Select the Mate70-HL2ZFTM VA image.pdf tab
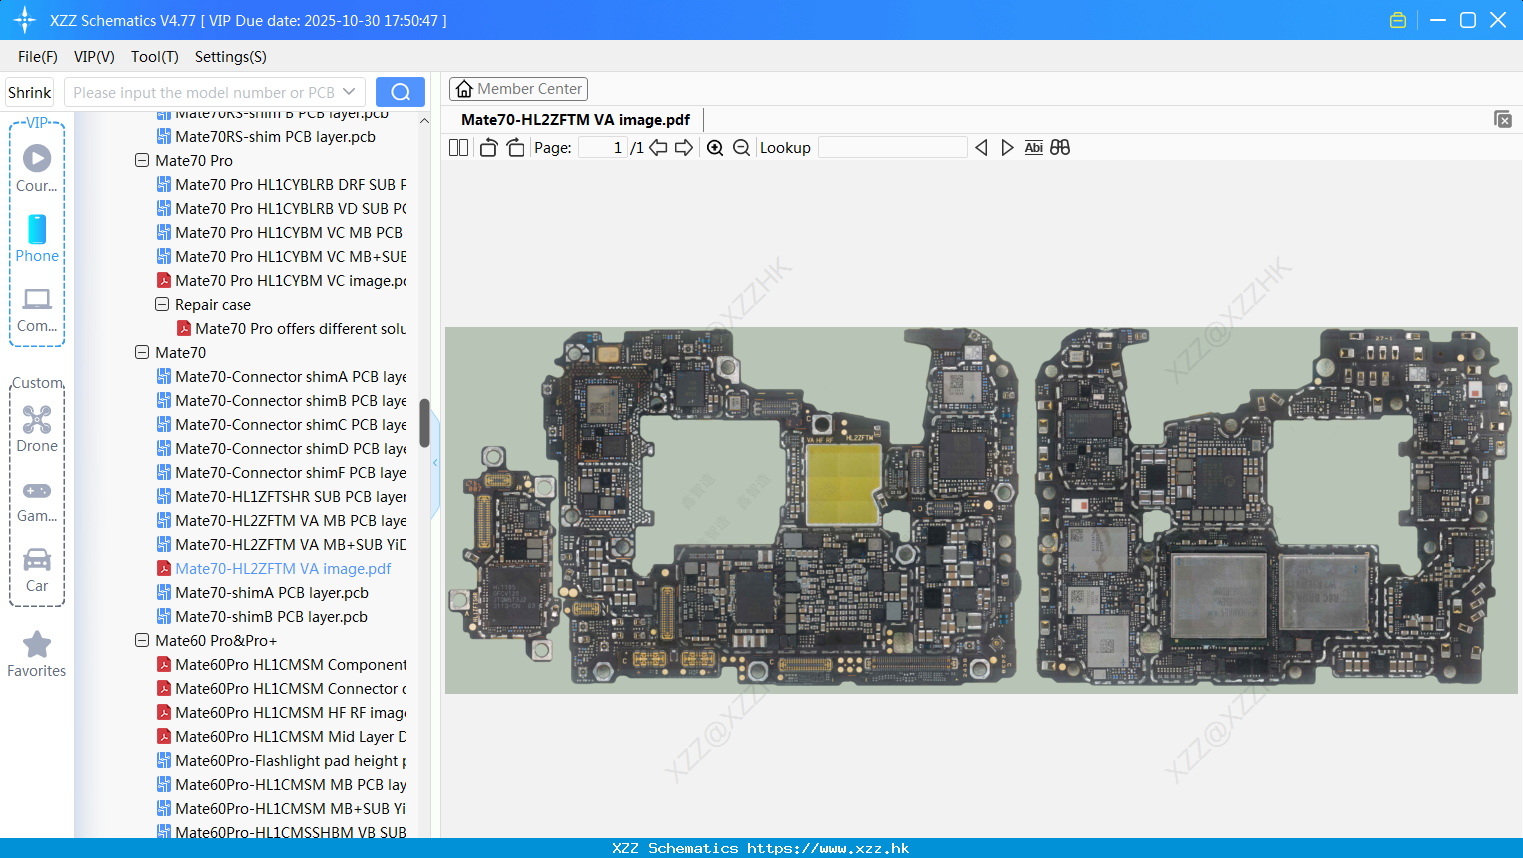 click(x=575, y=120)
